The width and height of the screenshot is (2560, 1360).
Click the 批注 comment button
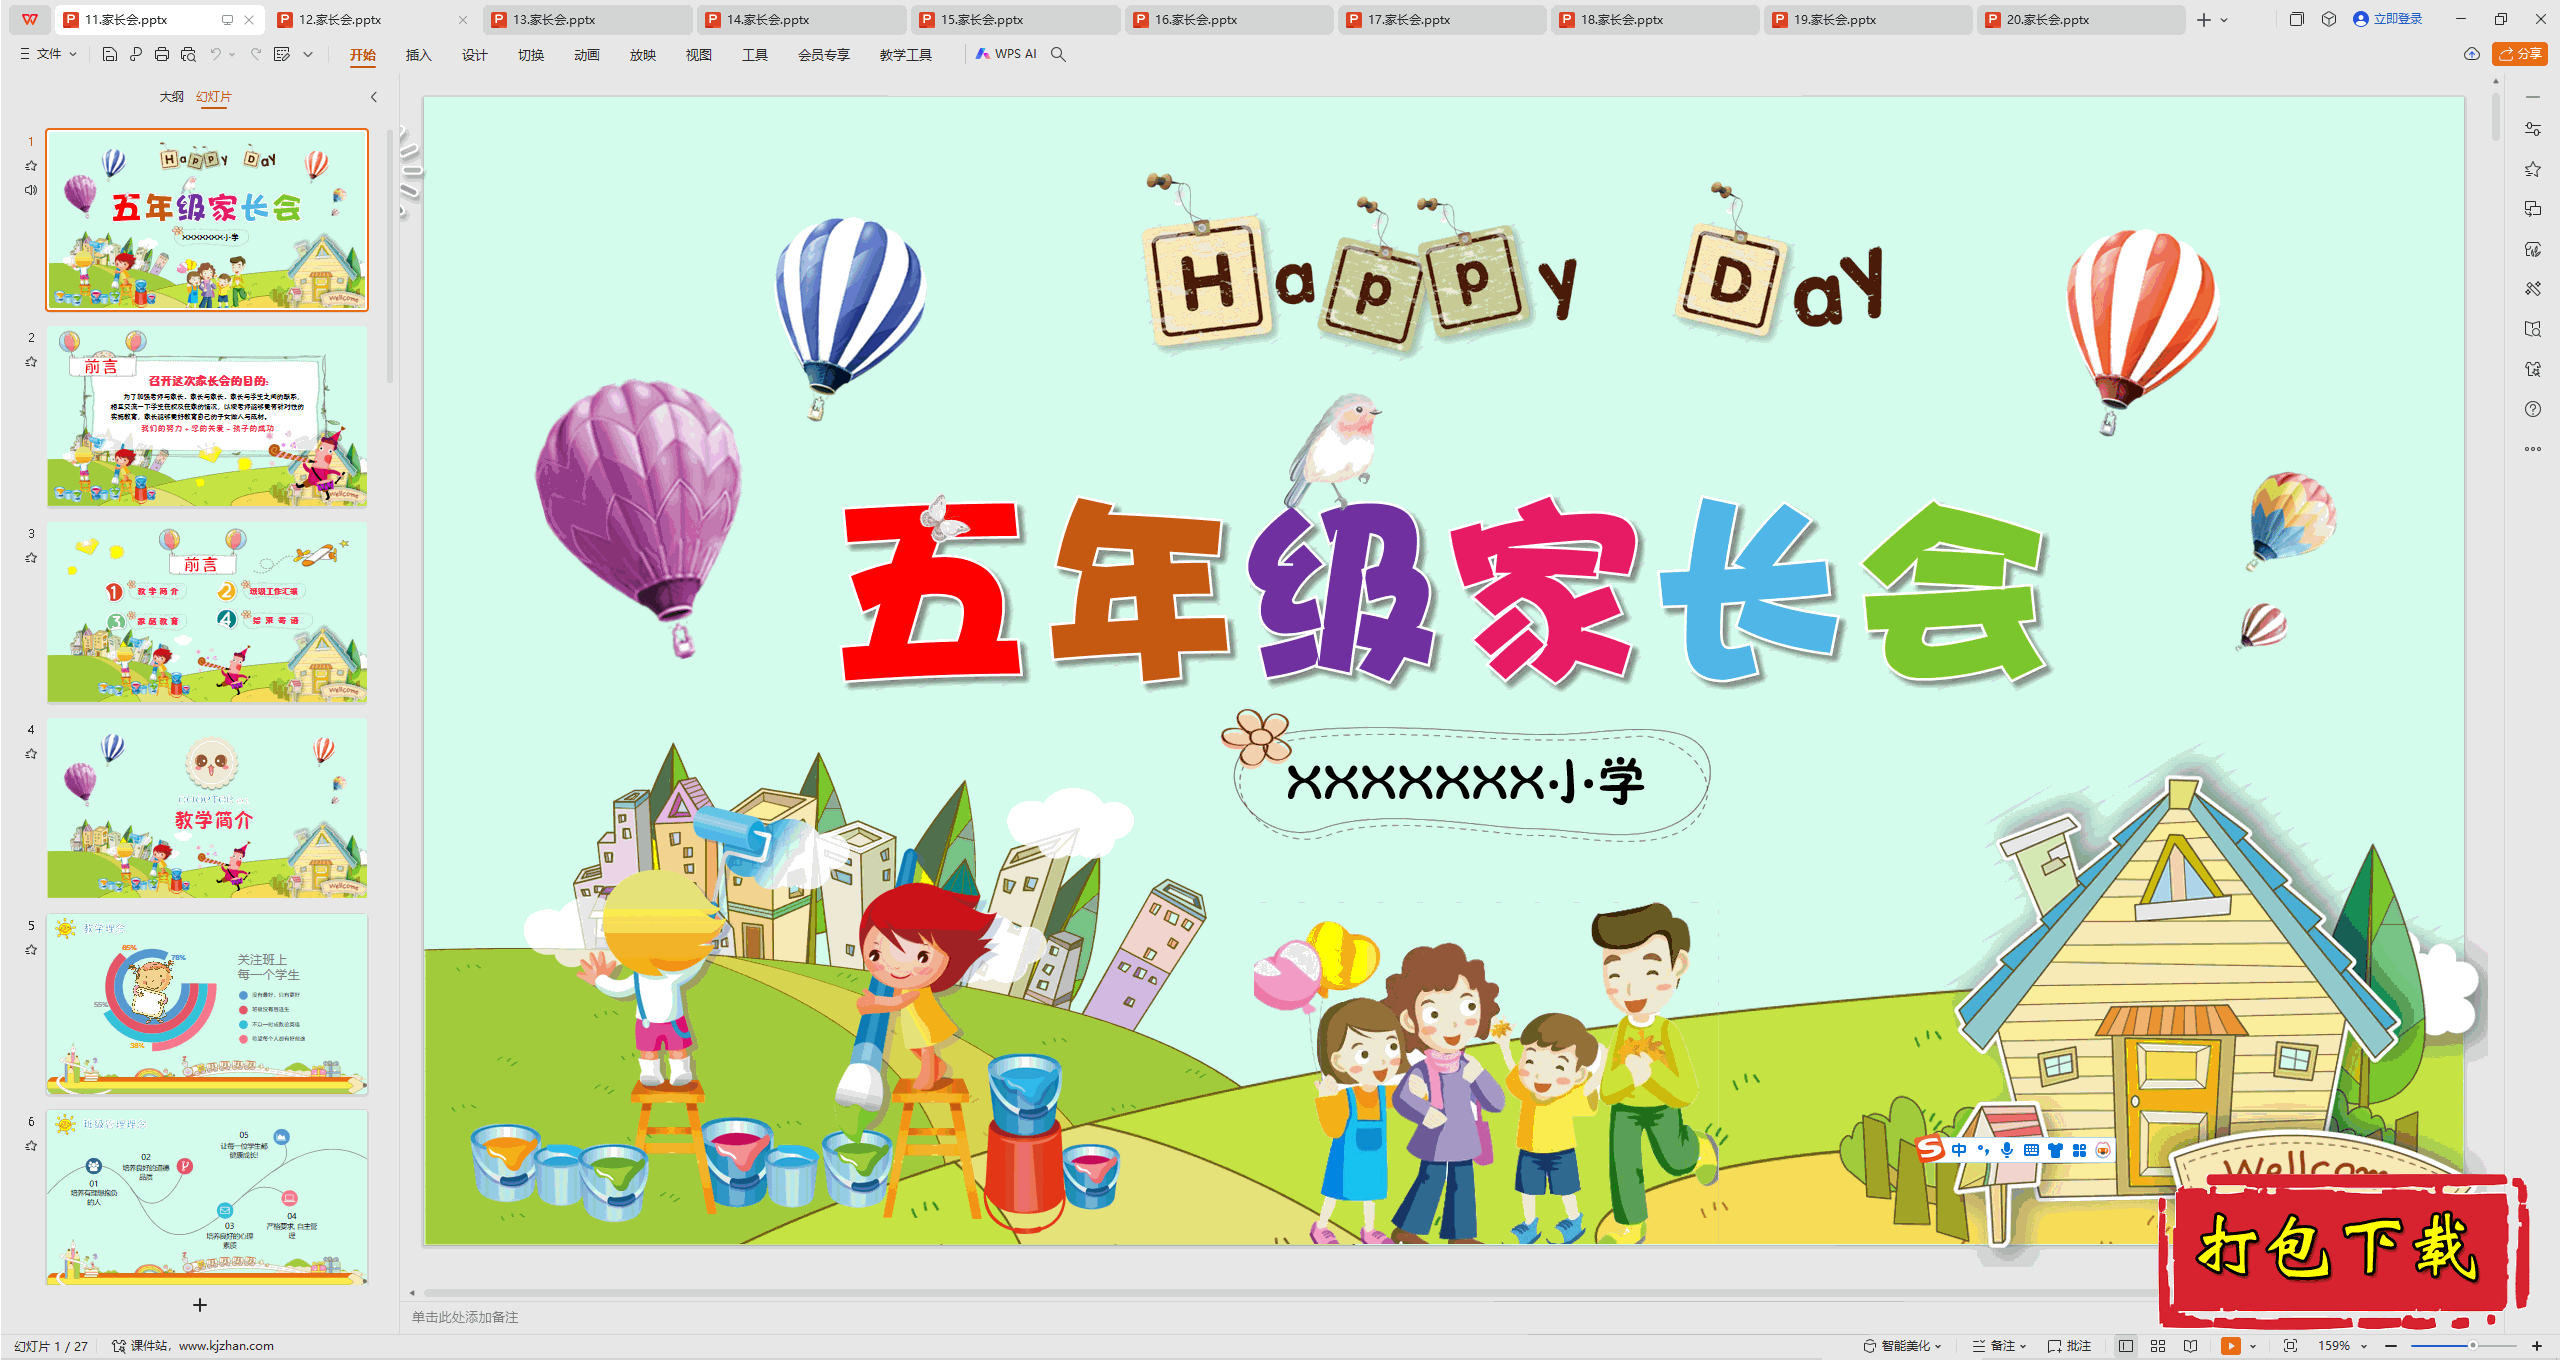tap(2070, 1346)
